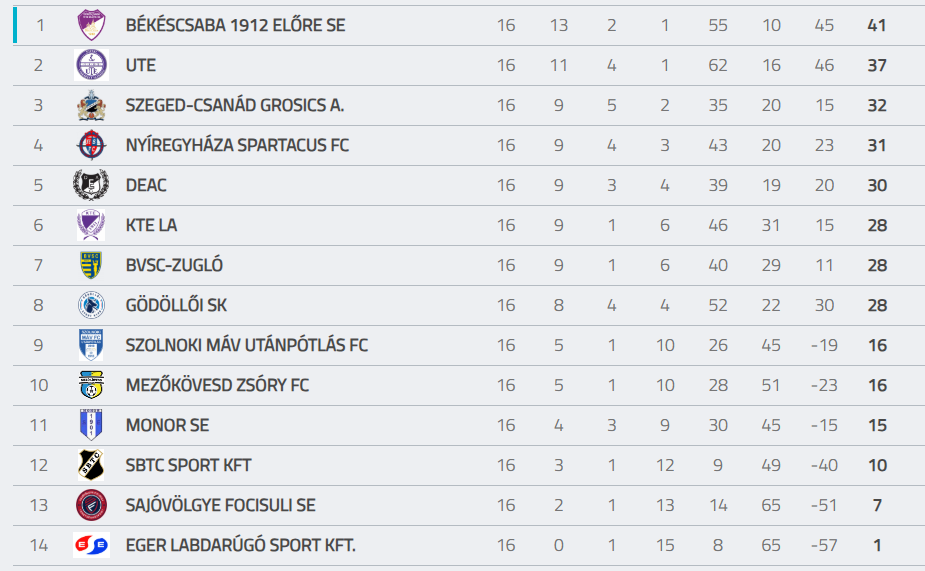
Task: Click the Monor SE club crest
Action: 91,425
